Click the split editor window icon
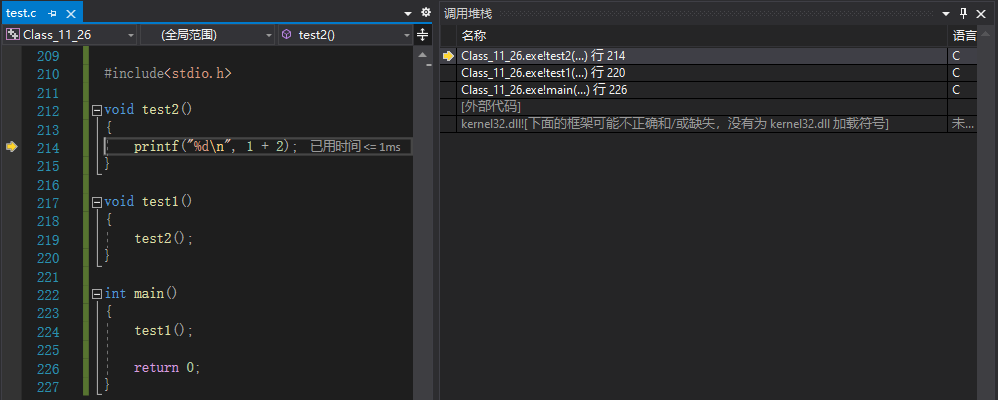Viewport: 998px width, 400px height. [x=423, y=35]
